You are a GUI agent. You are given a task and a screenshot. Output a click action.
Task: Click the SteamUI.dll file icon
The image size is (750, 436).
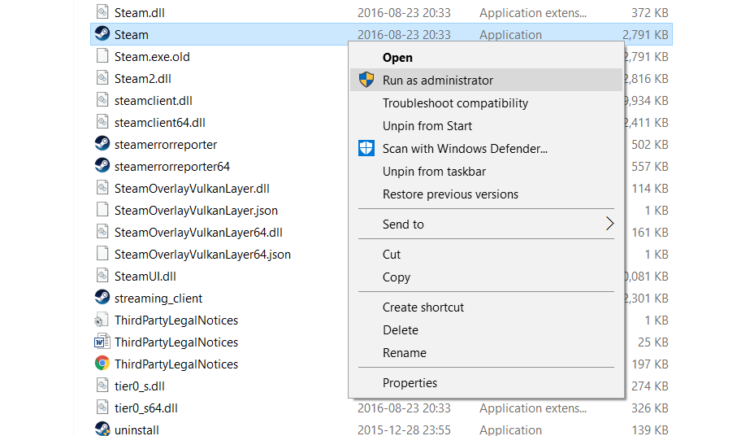102,276
